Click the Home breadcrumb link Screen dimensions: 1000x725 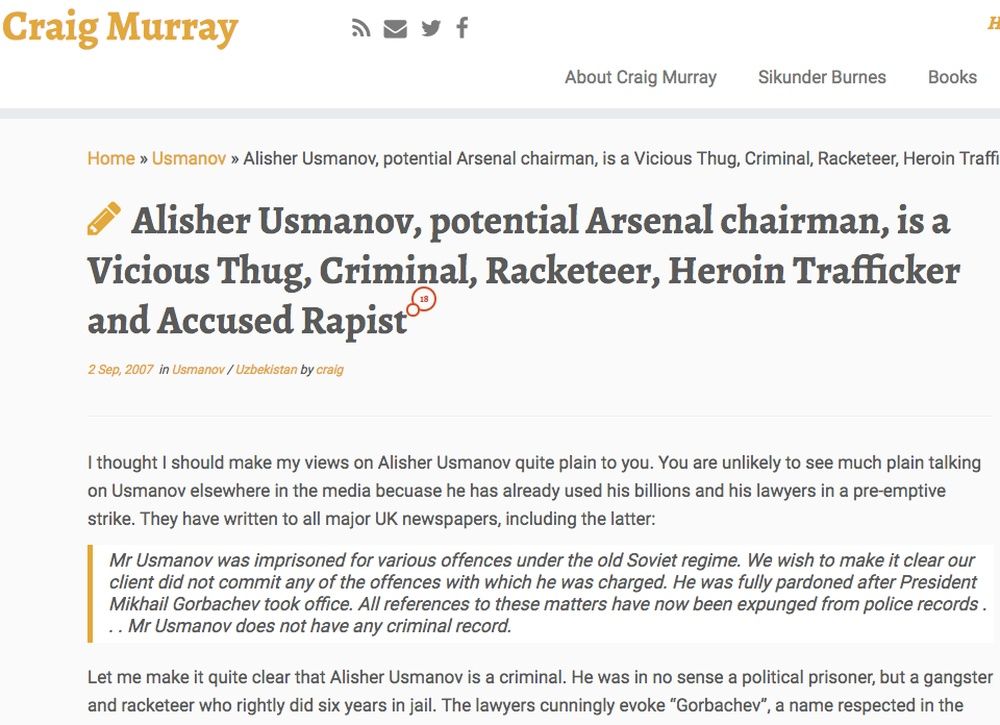[x=111, y=158]
